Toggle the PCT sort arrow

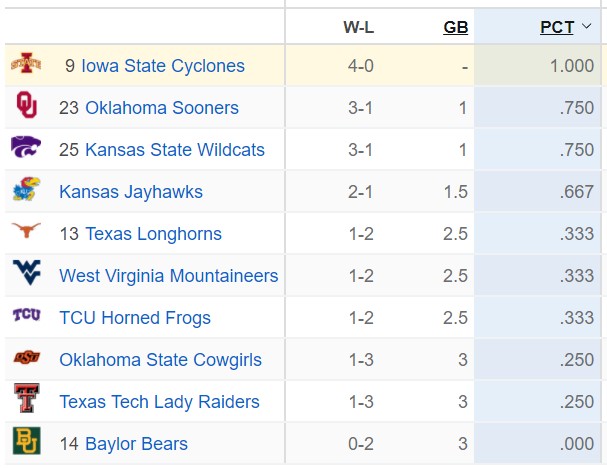point(586,26)
